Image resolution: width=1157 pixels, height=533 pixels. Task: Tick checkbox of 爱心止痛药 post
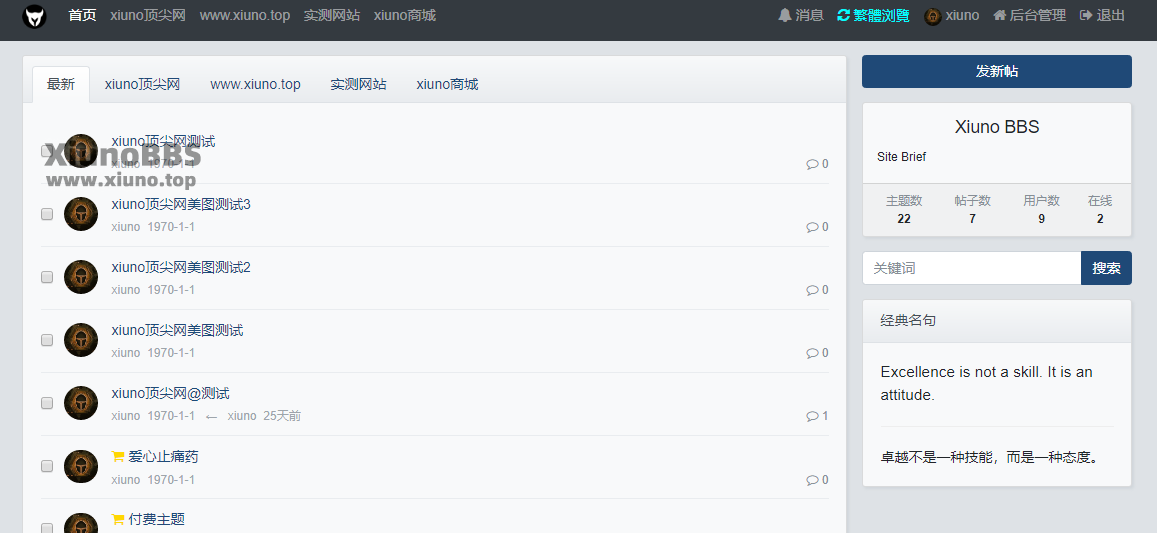tap(47, 467)
